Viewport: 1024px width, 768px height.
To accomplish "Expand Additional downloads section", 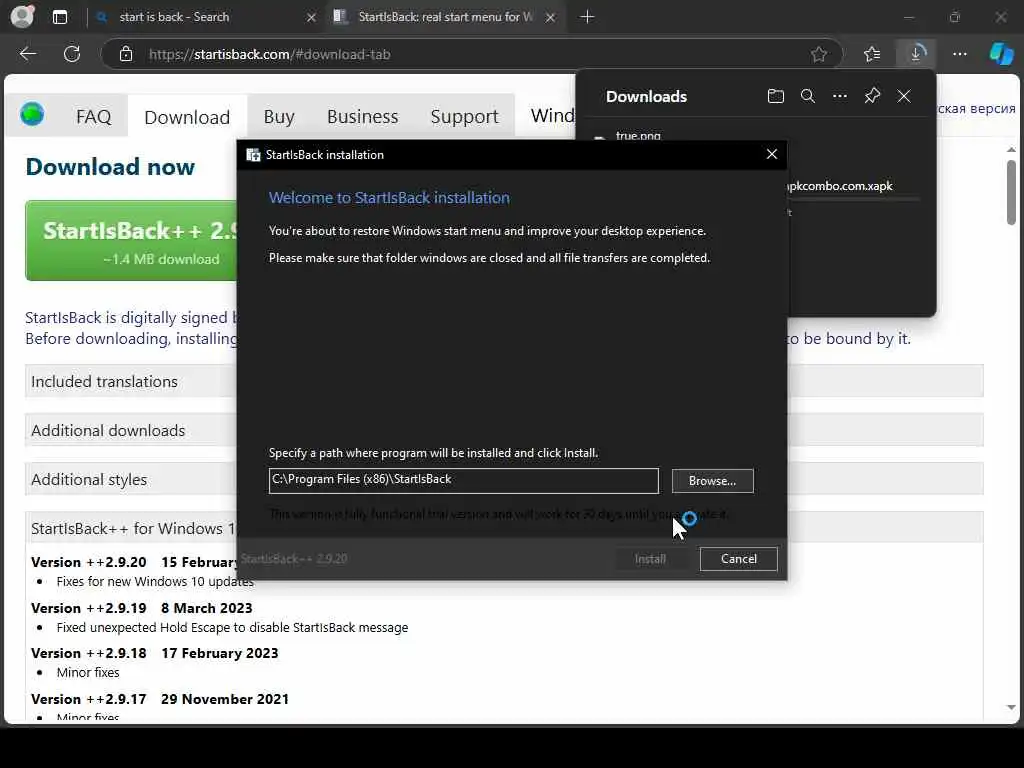I will pyautogui.click(x=131, y=430).
